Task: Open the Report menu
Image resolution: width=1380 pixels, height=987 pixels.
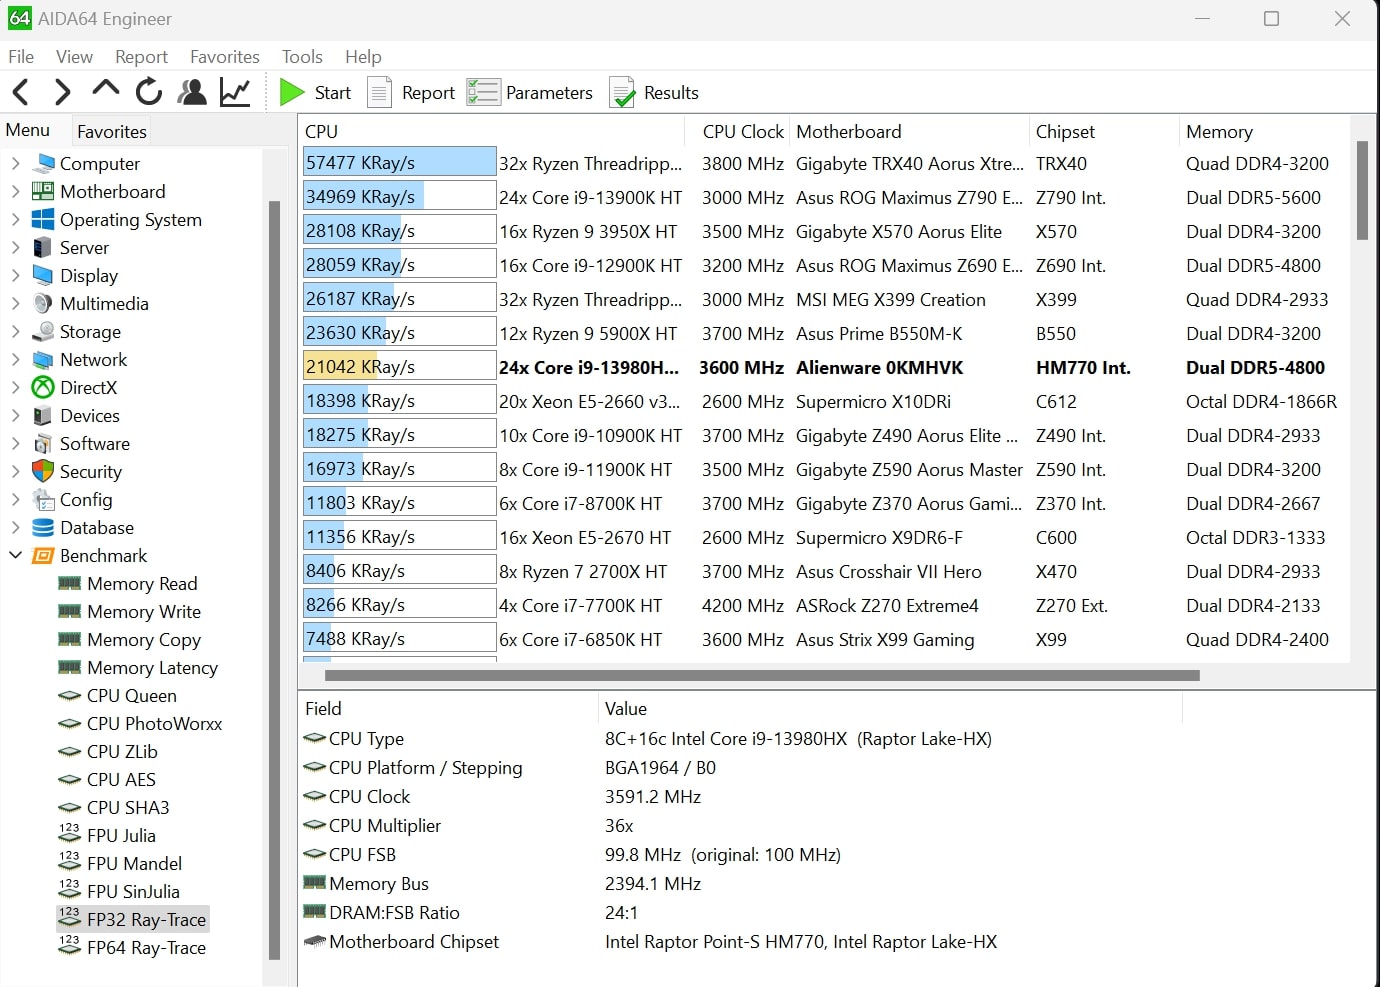Action: coord(141,57)
